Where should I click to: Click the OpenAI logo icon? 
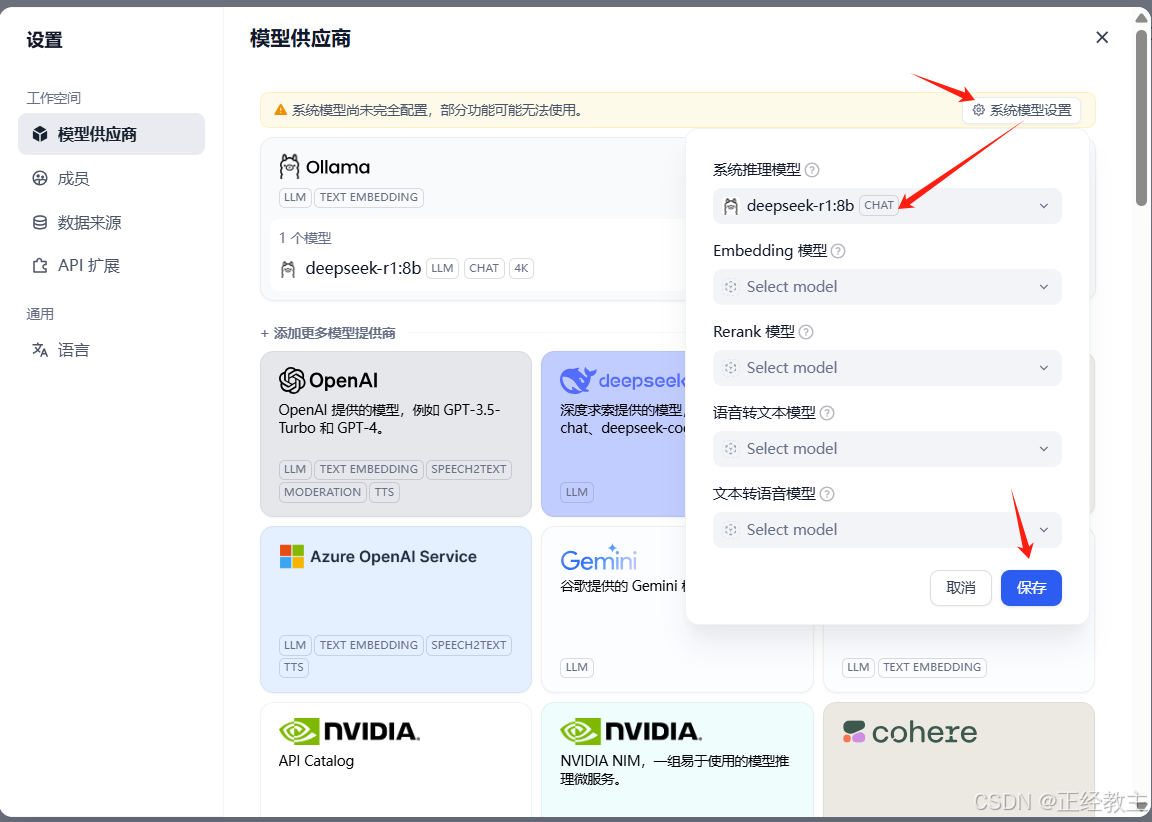click(292, 381)
